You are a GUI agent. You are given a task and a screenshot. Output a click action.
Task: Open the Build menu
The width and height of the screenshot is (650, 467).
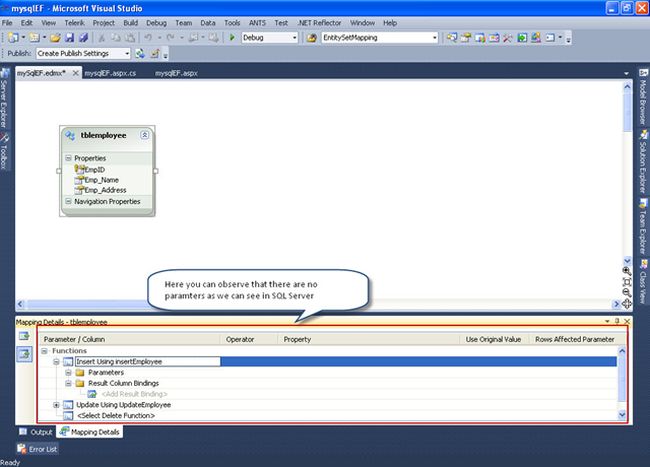coord(130,23)
